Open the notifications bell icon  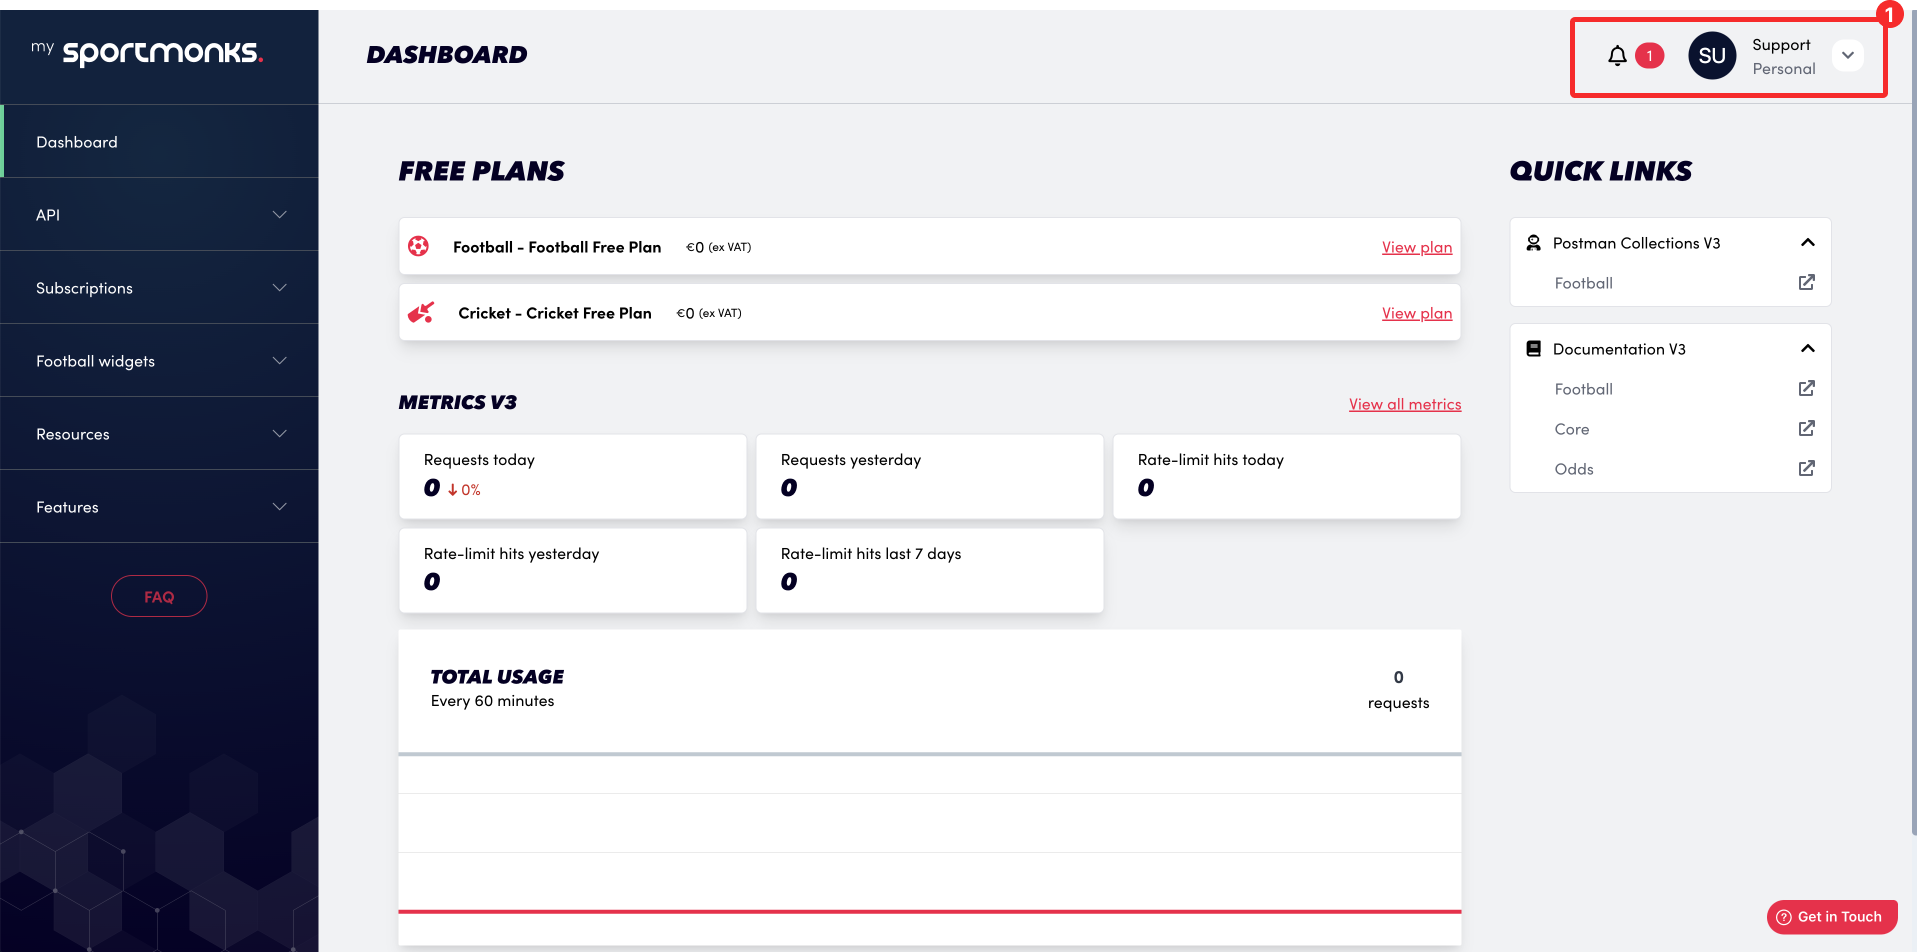tap(1617, 56)
